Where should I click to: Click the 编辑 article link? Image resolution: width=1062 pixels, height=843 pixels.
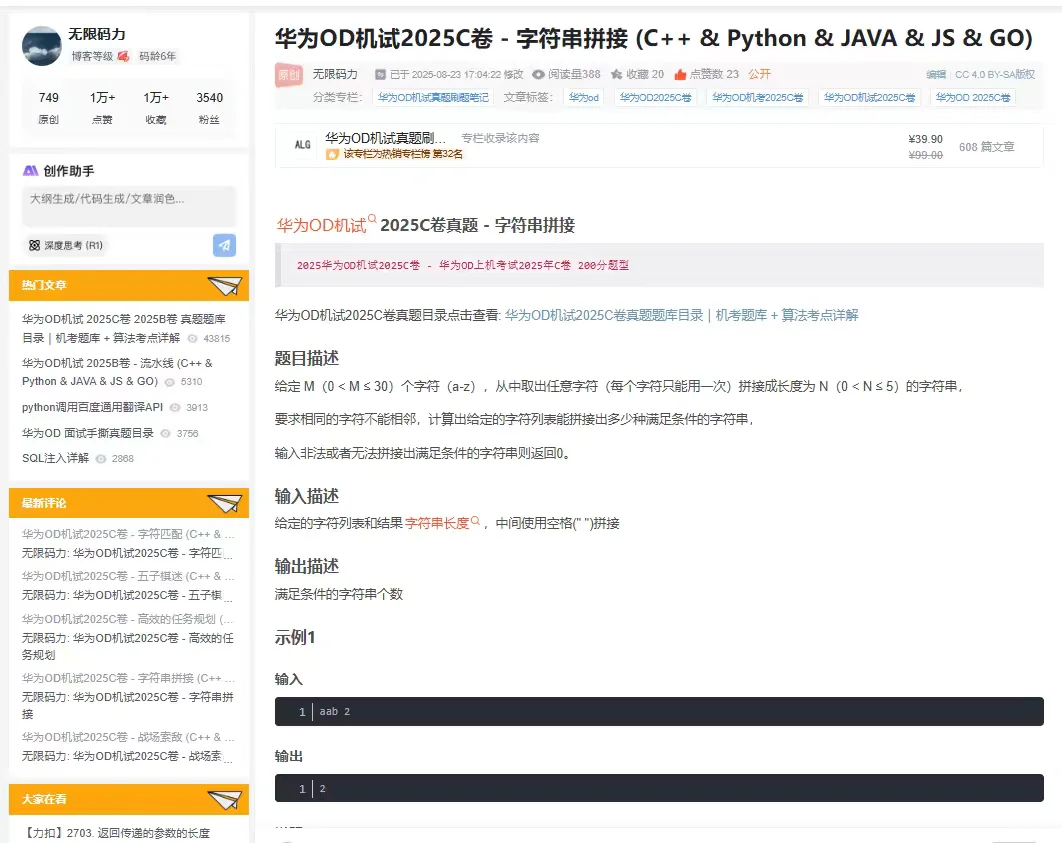[x=936, y=74]
